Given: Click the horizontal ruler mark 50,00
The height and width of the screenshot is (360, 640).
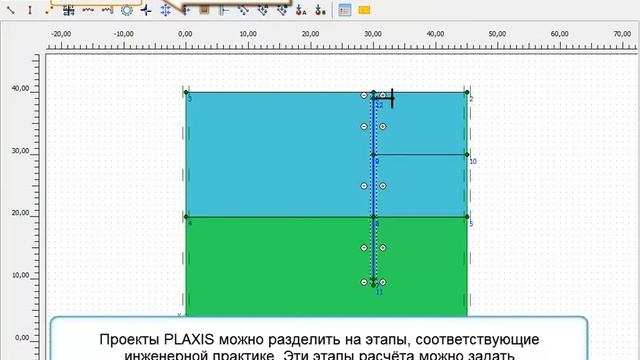Looking at the screenshot, I should (497, 34).
